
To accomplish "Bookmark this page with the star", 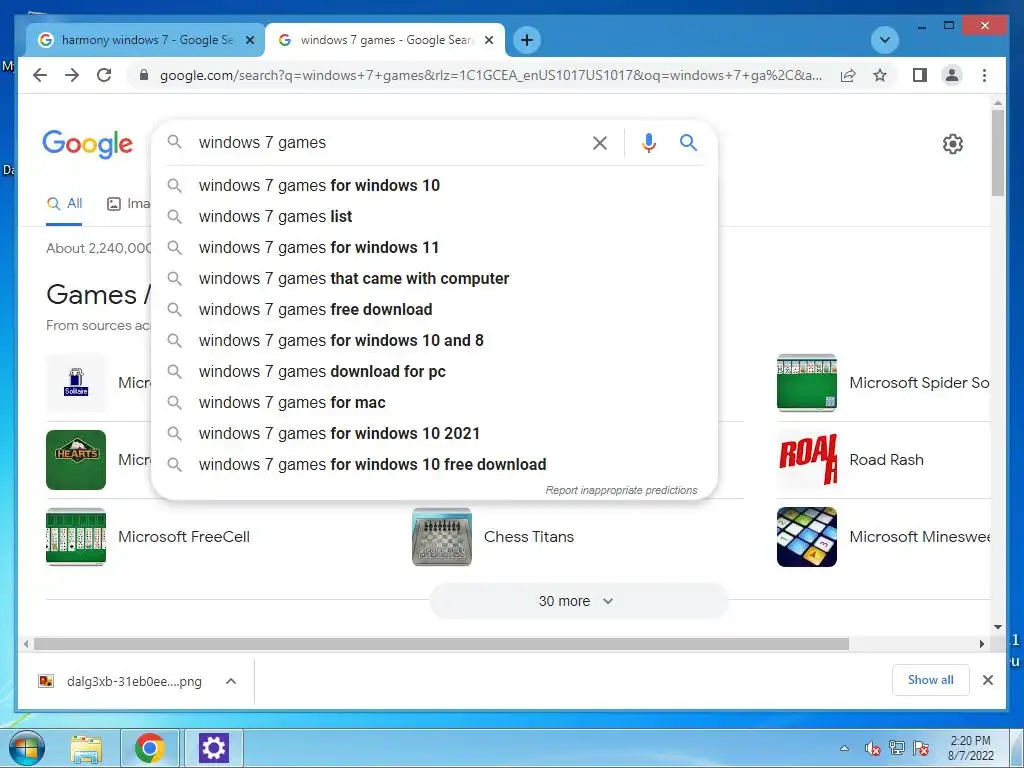I will pos(880,75).
